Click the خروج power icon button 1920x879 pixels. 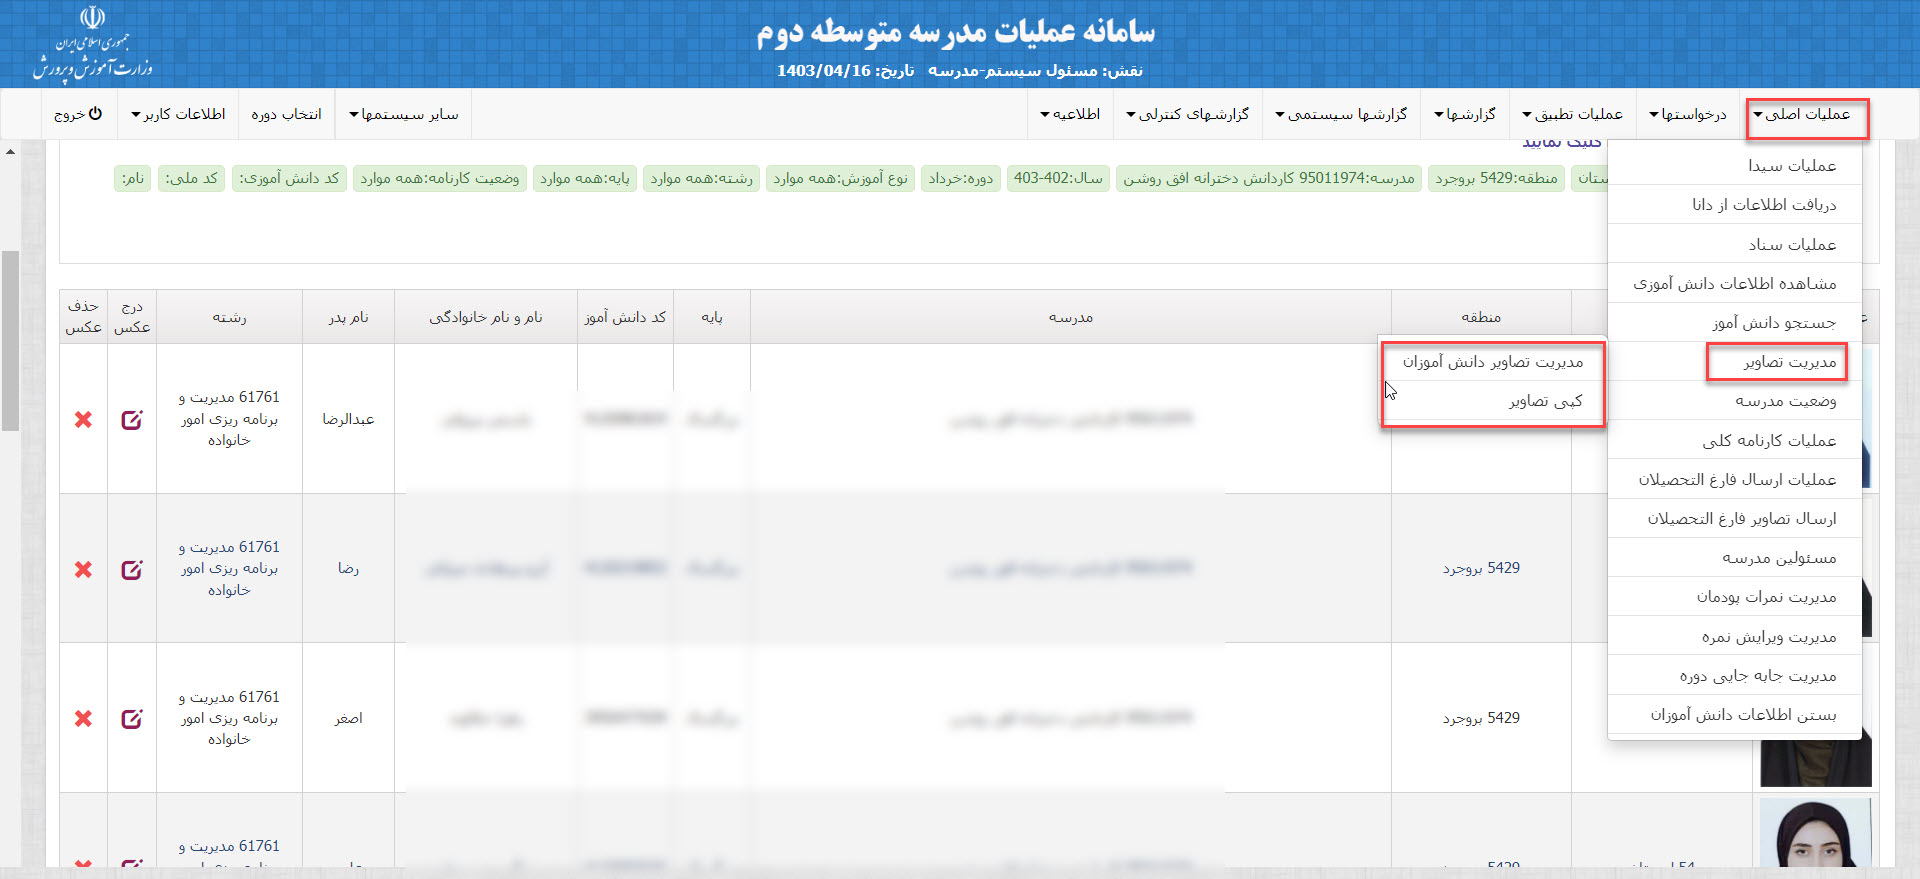point(78,114)
